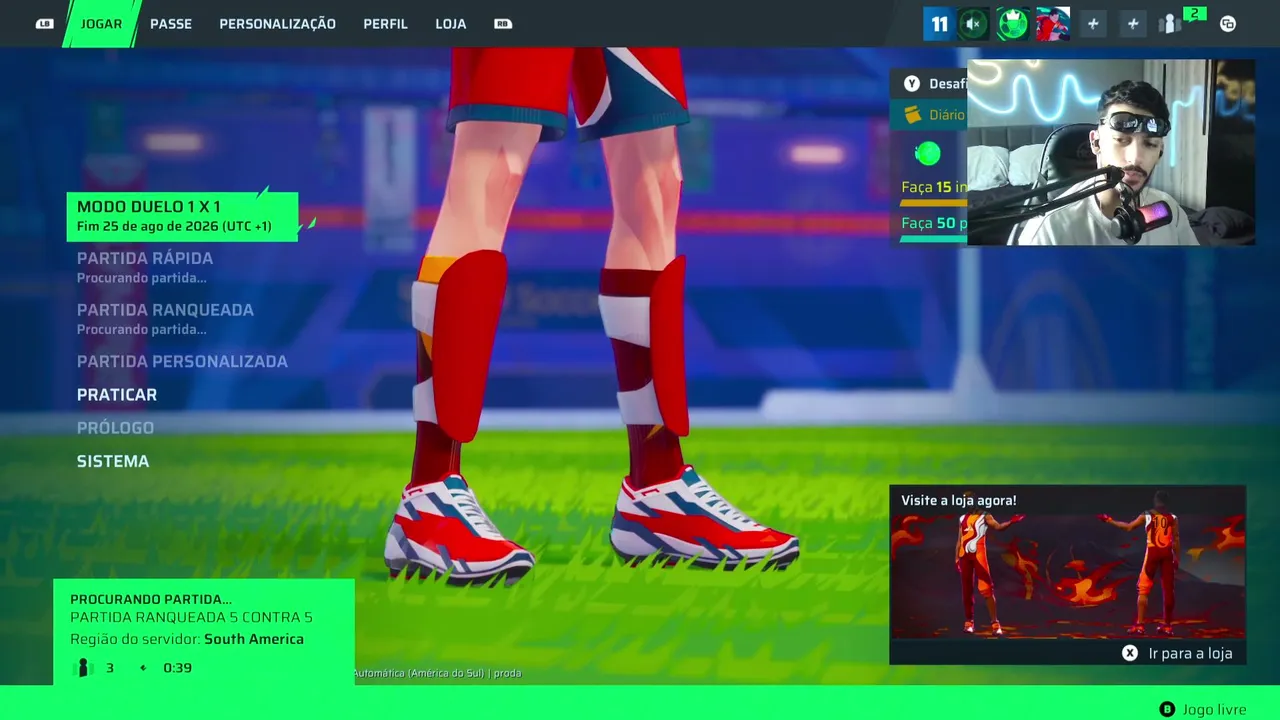Click the 'South America' server region text
Screen dimensions: 1280x720
tap(254, 639)
